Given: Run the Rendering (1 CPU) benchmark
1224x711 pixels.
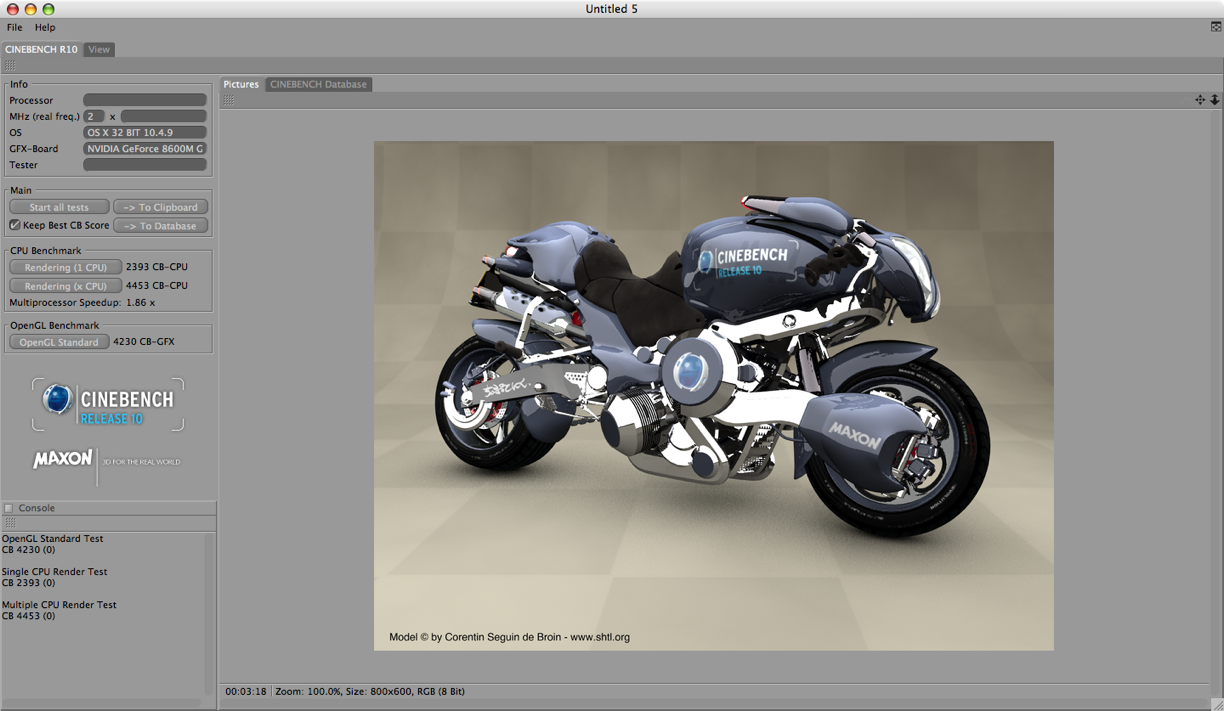Looking at the screenshot, I should pyautogui.click(x=66, y=267).
